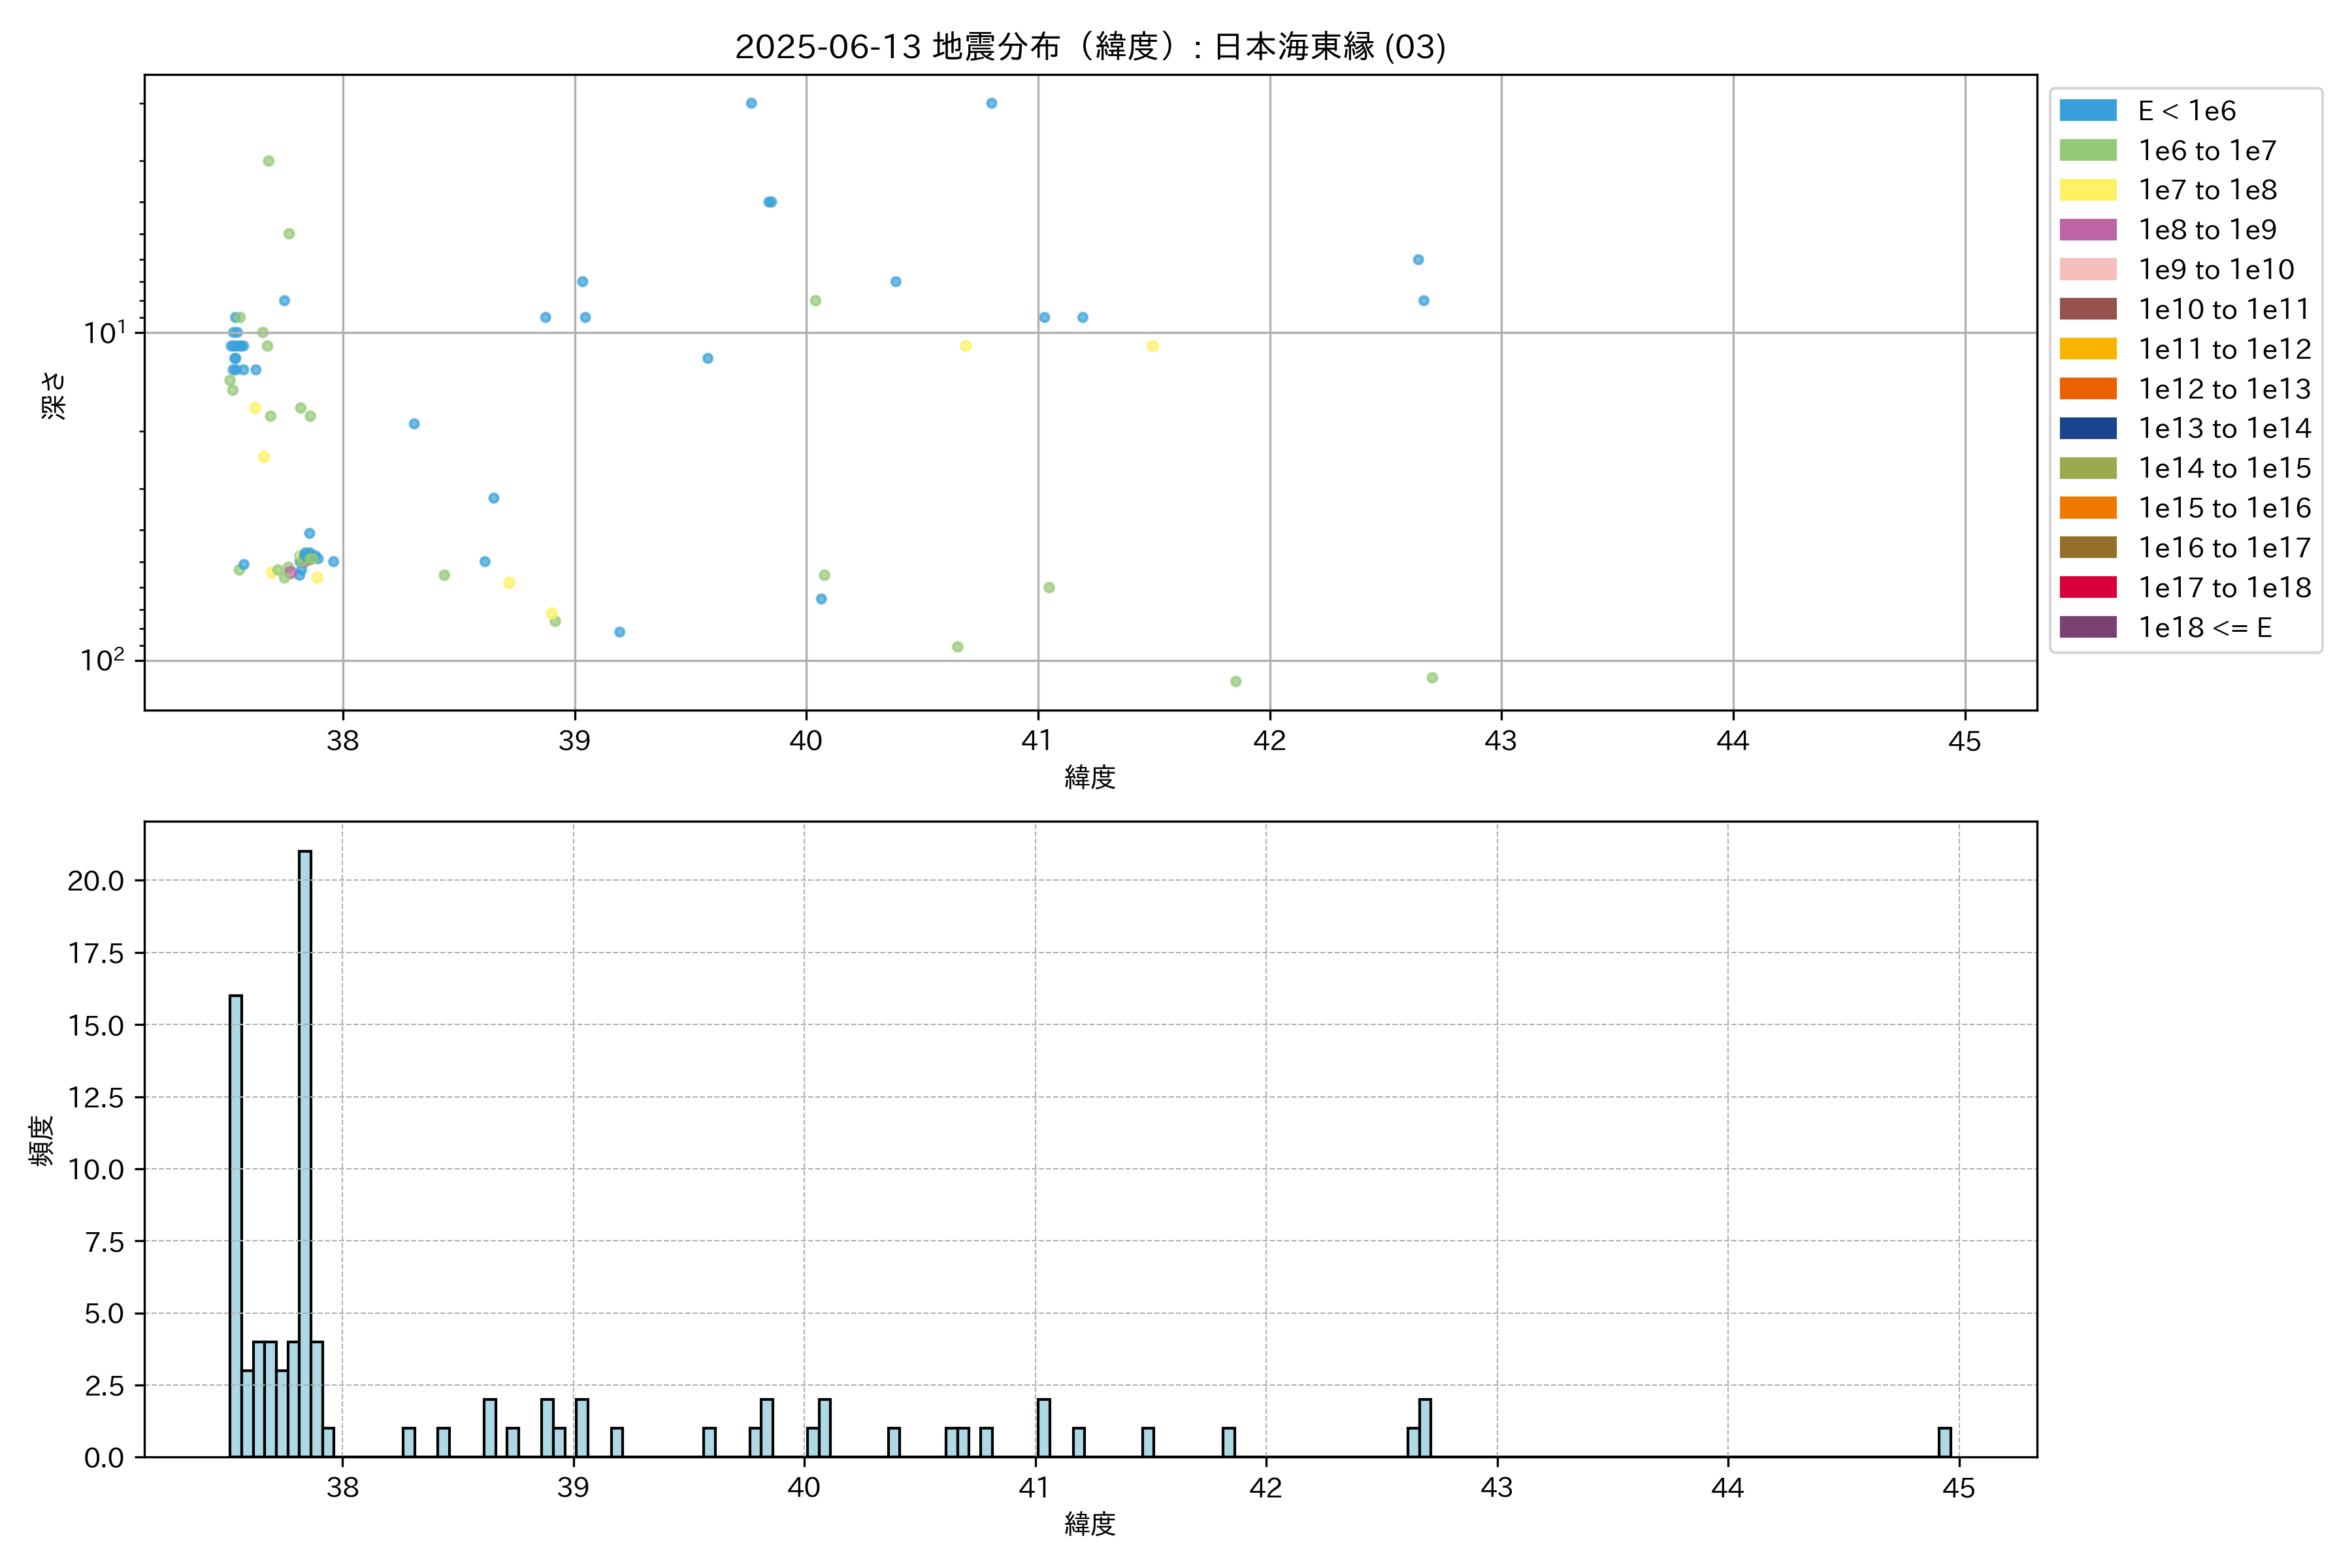Click the red '1e17 to 1e18' legend swatch
Screen dimensions: 2352x1568
point(2087,588)
